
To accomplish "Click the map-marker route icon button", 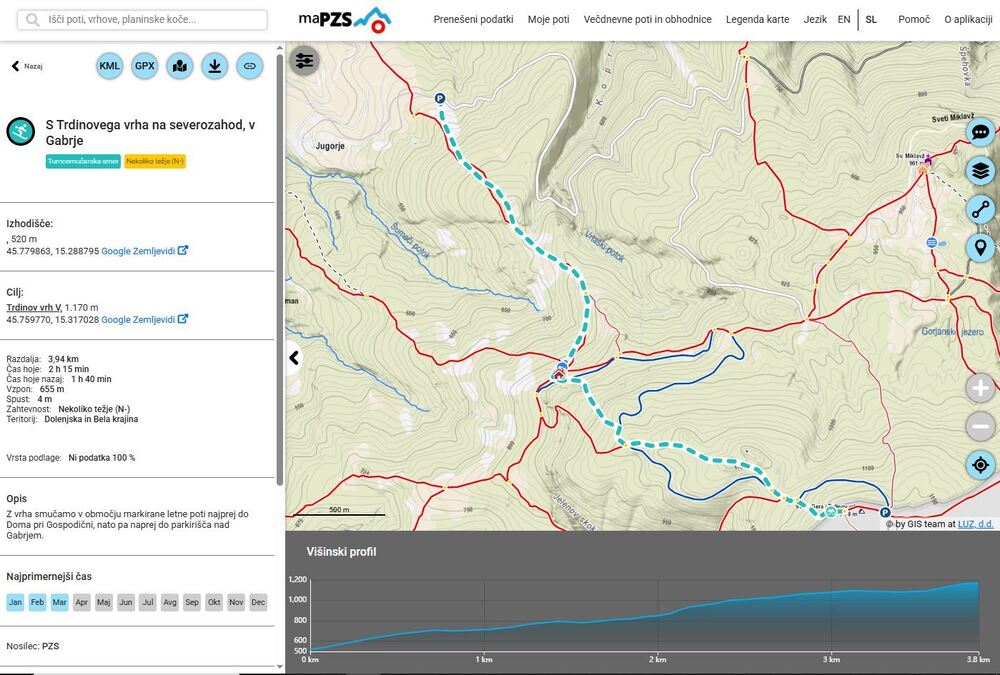I will pyautogui.click(x=180, y=66).
